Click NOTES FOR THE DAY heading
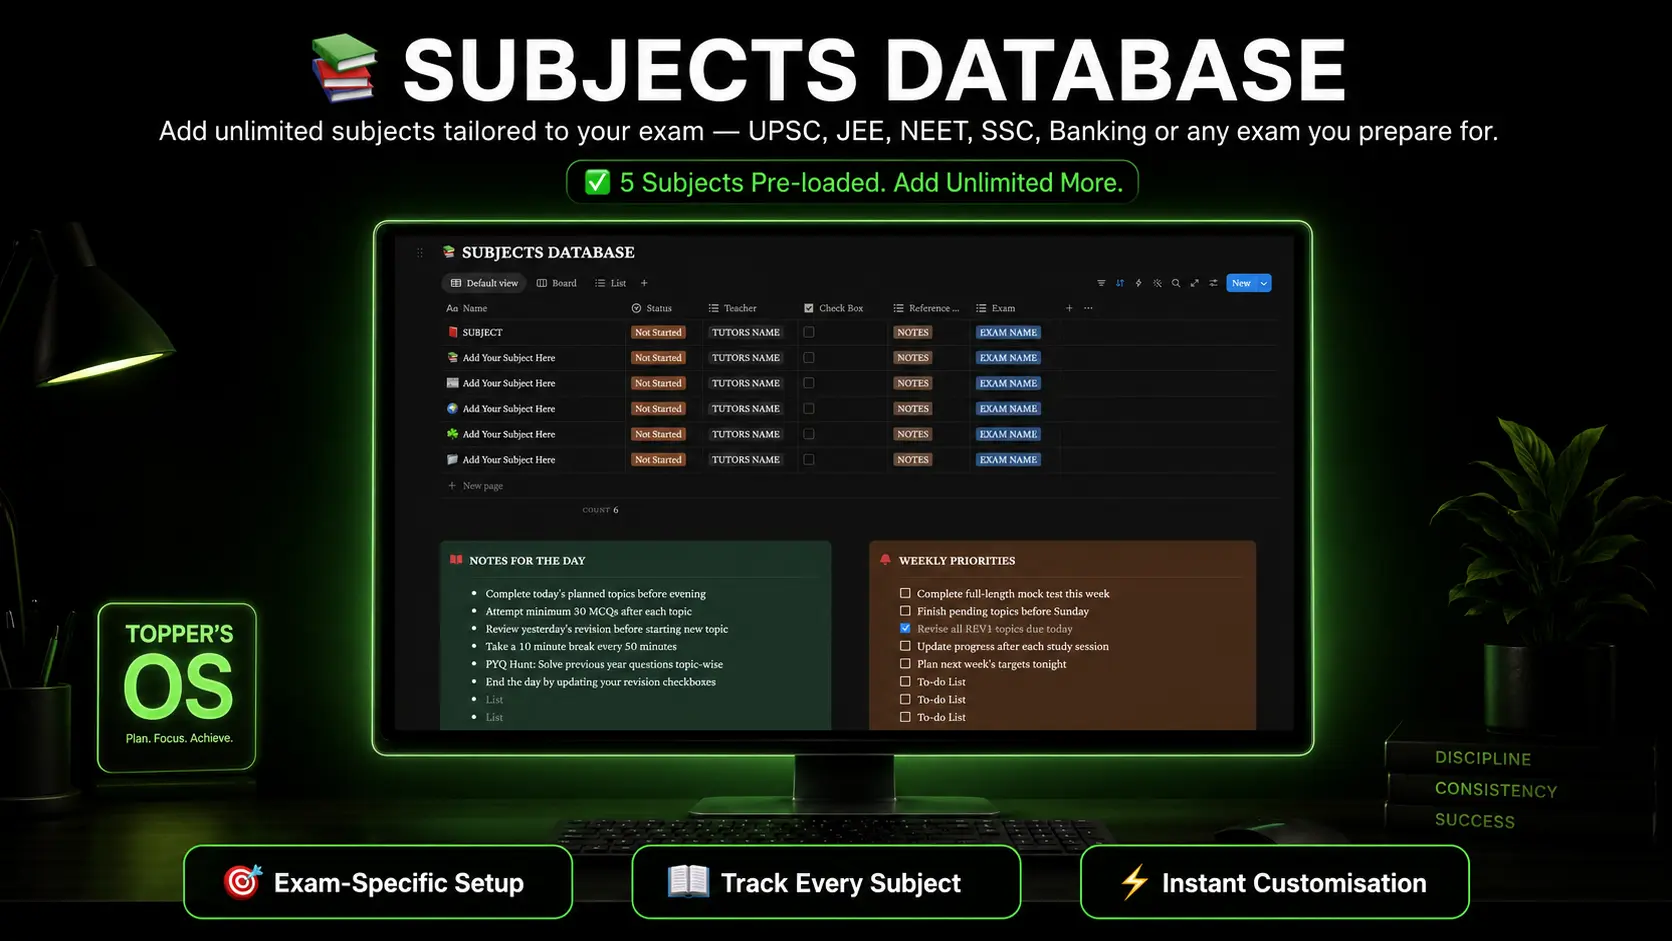 [x=527, y=560]
